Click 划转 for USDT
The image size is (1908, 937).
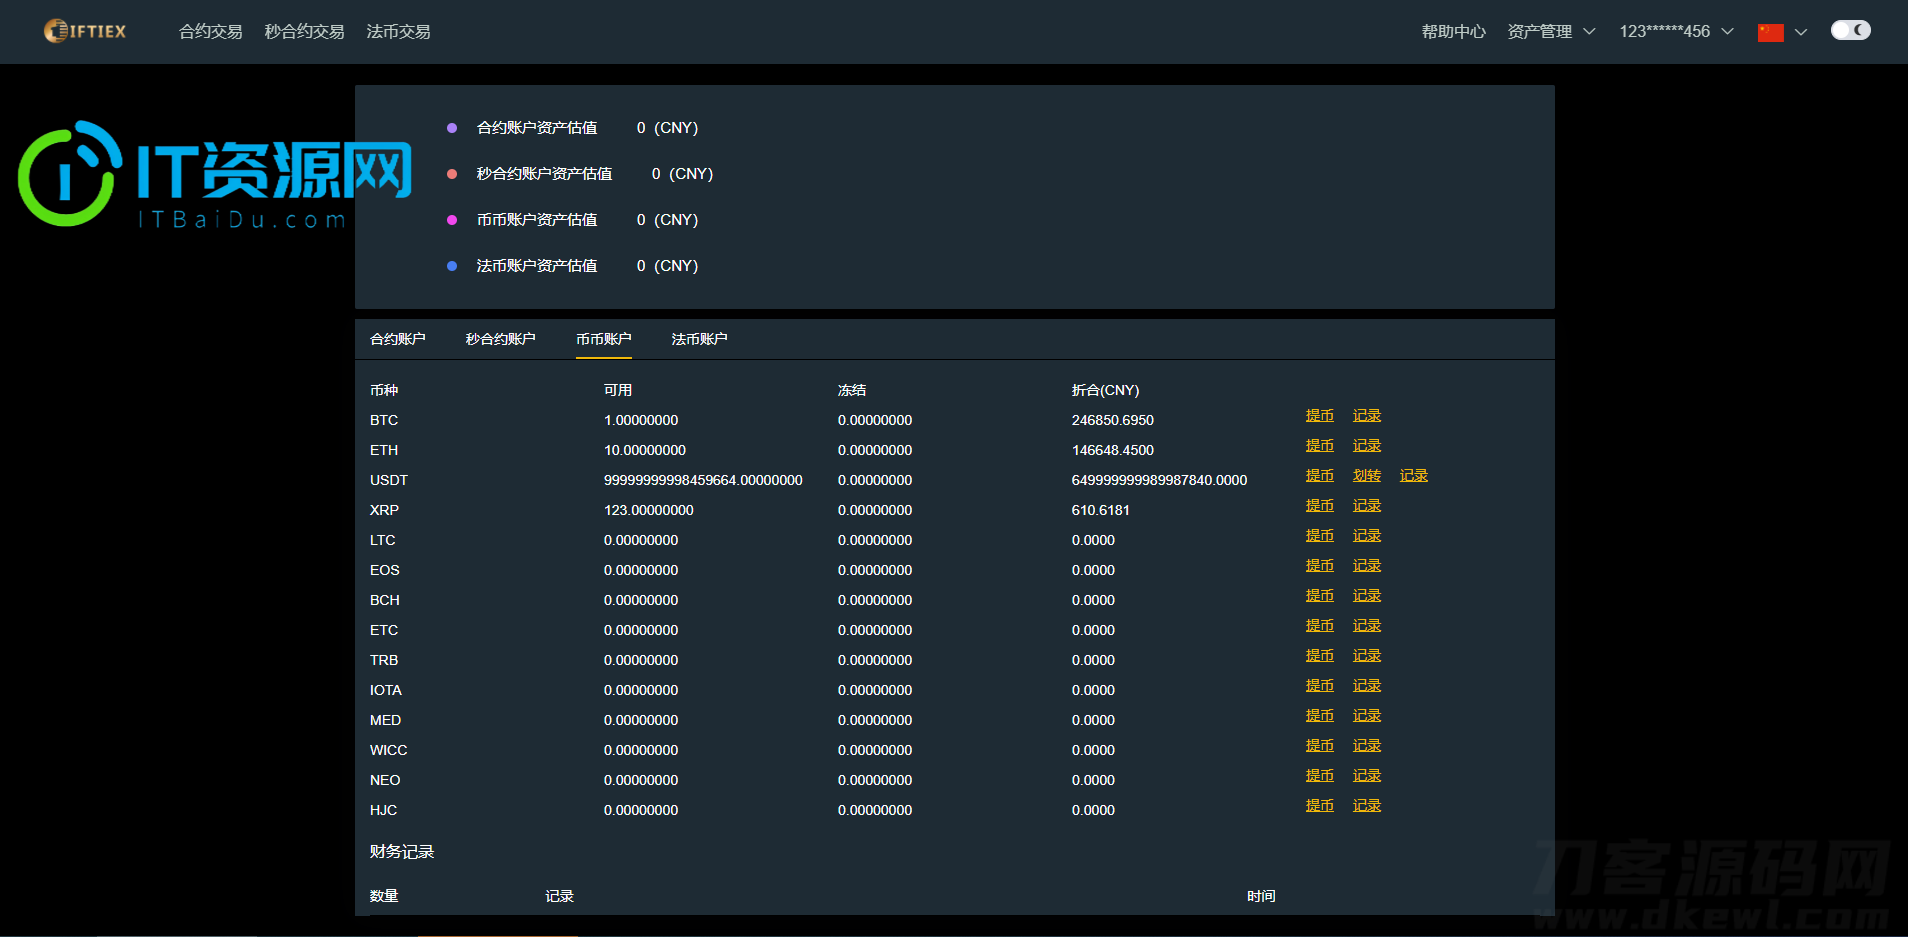click(x=1366, y=476)
